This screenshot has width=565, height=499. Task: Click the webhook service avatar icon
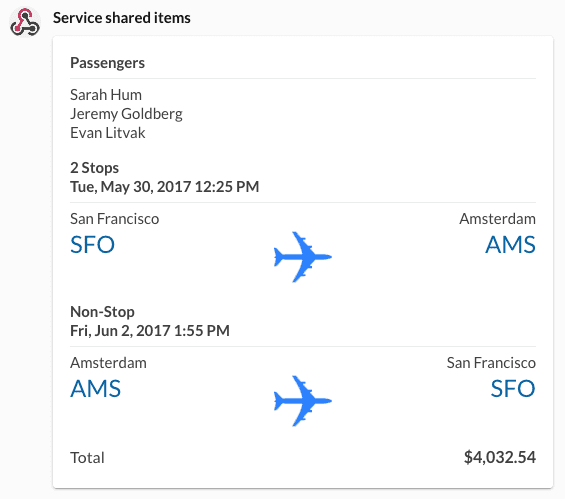(25, 22)
